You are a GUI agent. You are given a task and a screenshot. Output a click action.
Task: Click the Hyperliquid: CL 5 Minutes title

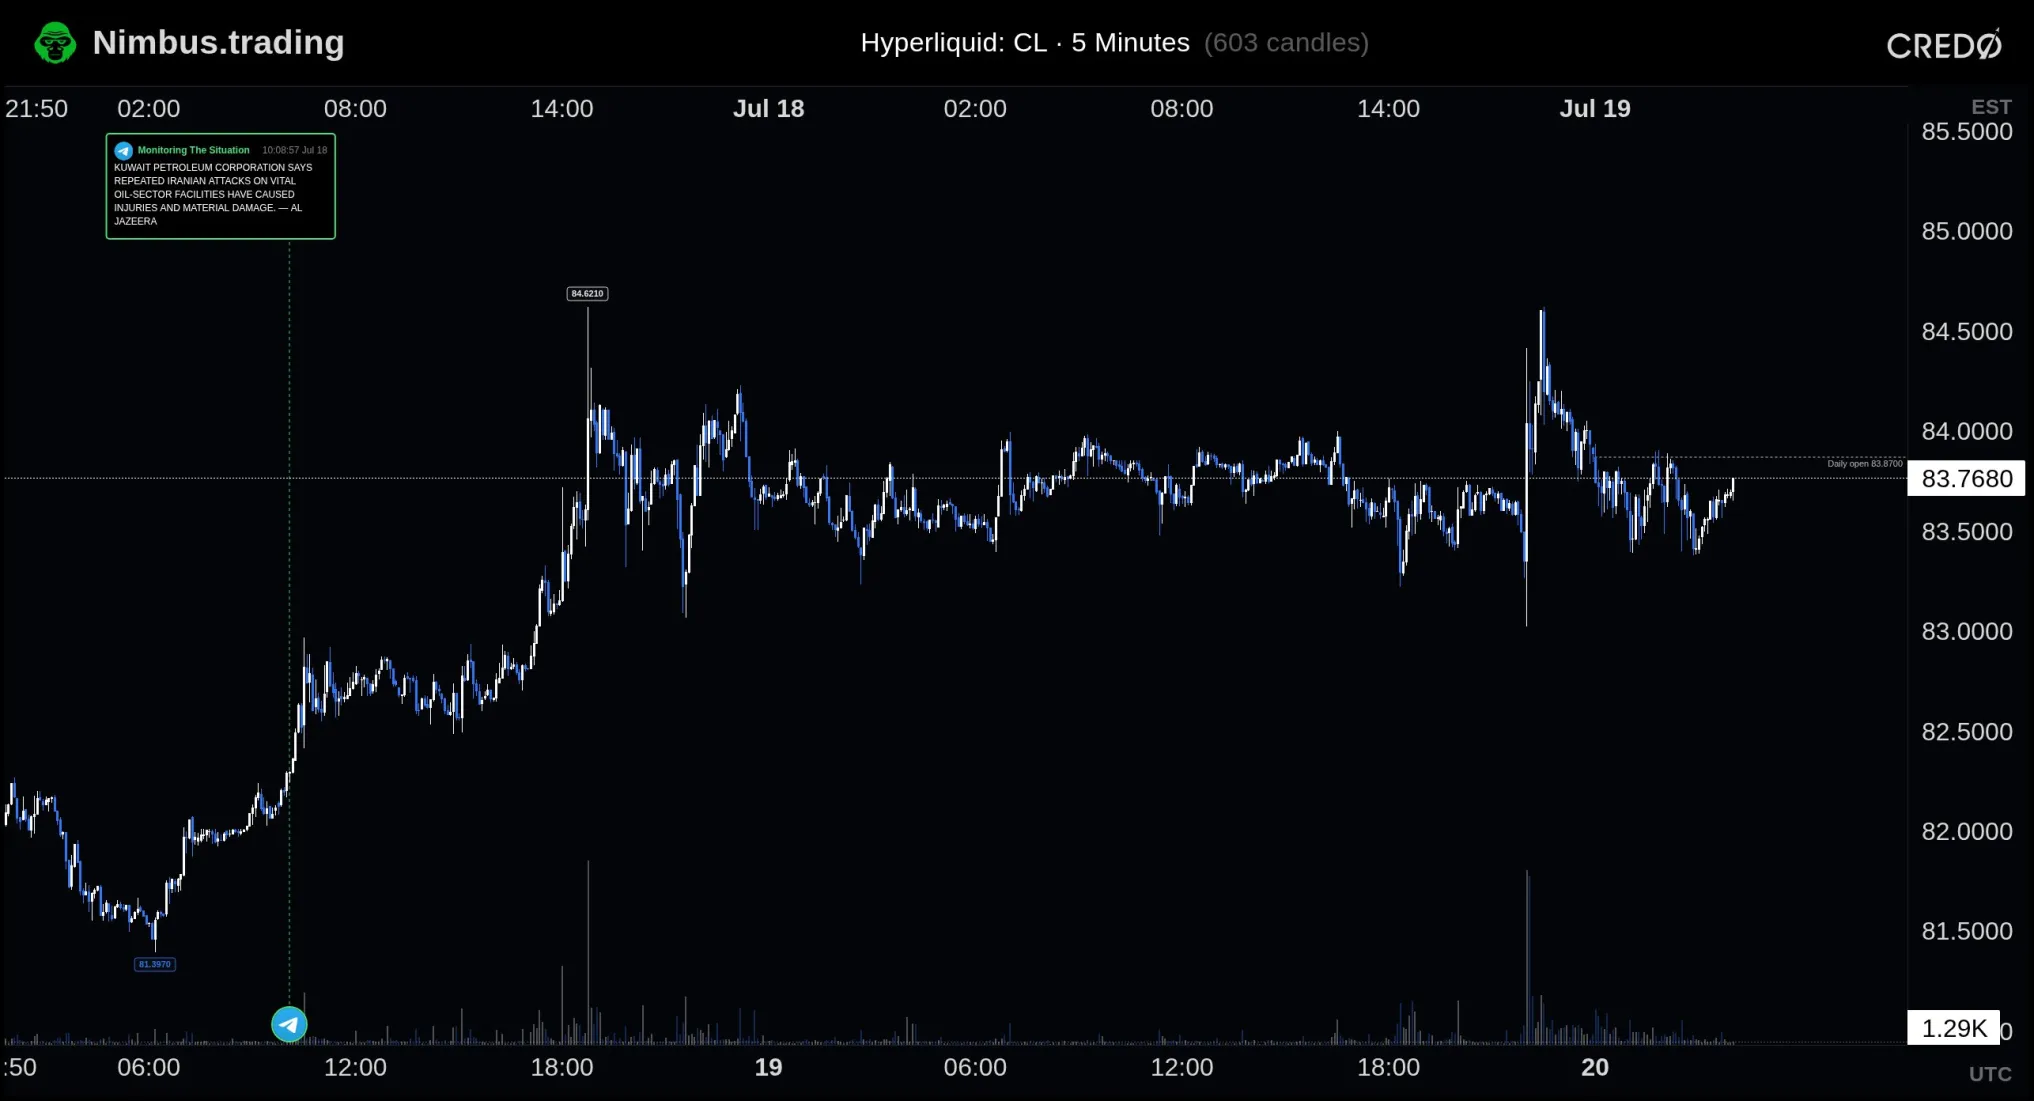1025,42
